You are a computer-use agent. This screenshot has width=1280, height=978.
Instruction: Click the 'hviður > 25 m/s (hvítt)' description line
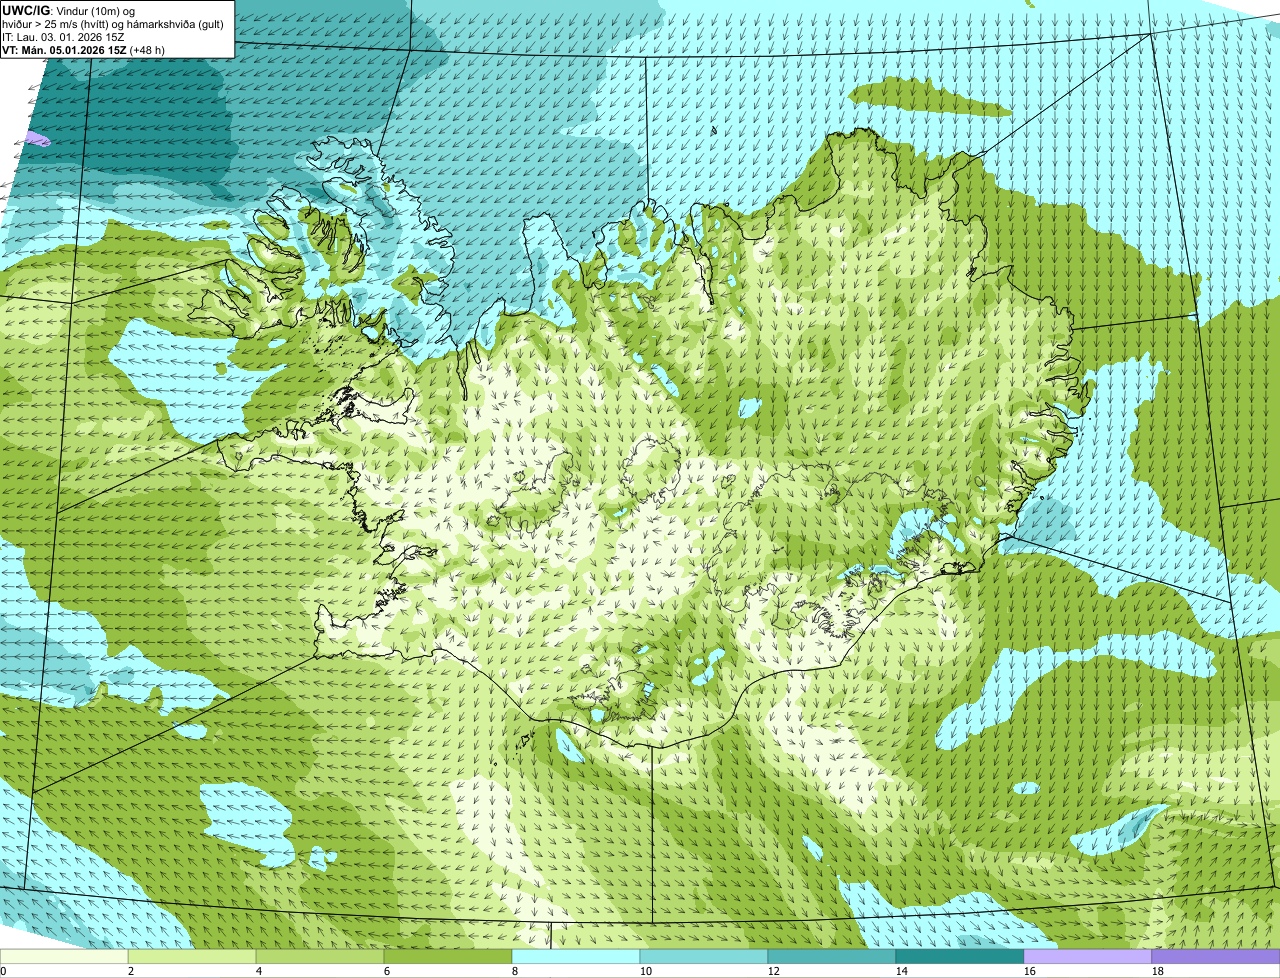113,23
